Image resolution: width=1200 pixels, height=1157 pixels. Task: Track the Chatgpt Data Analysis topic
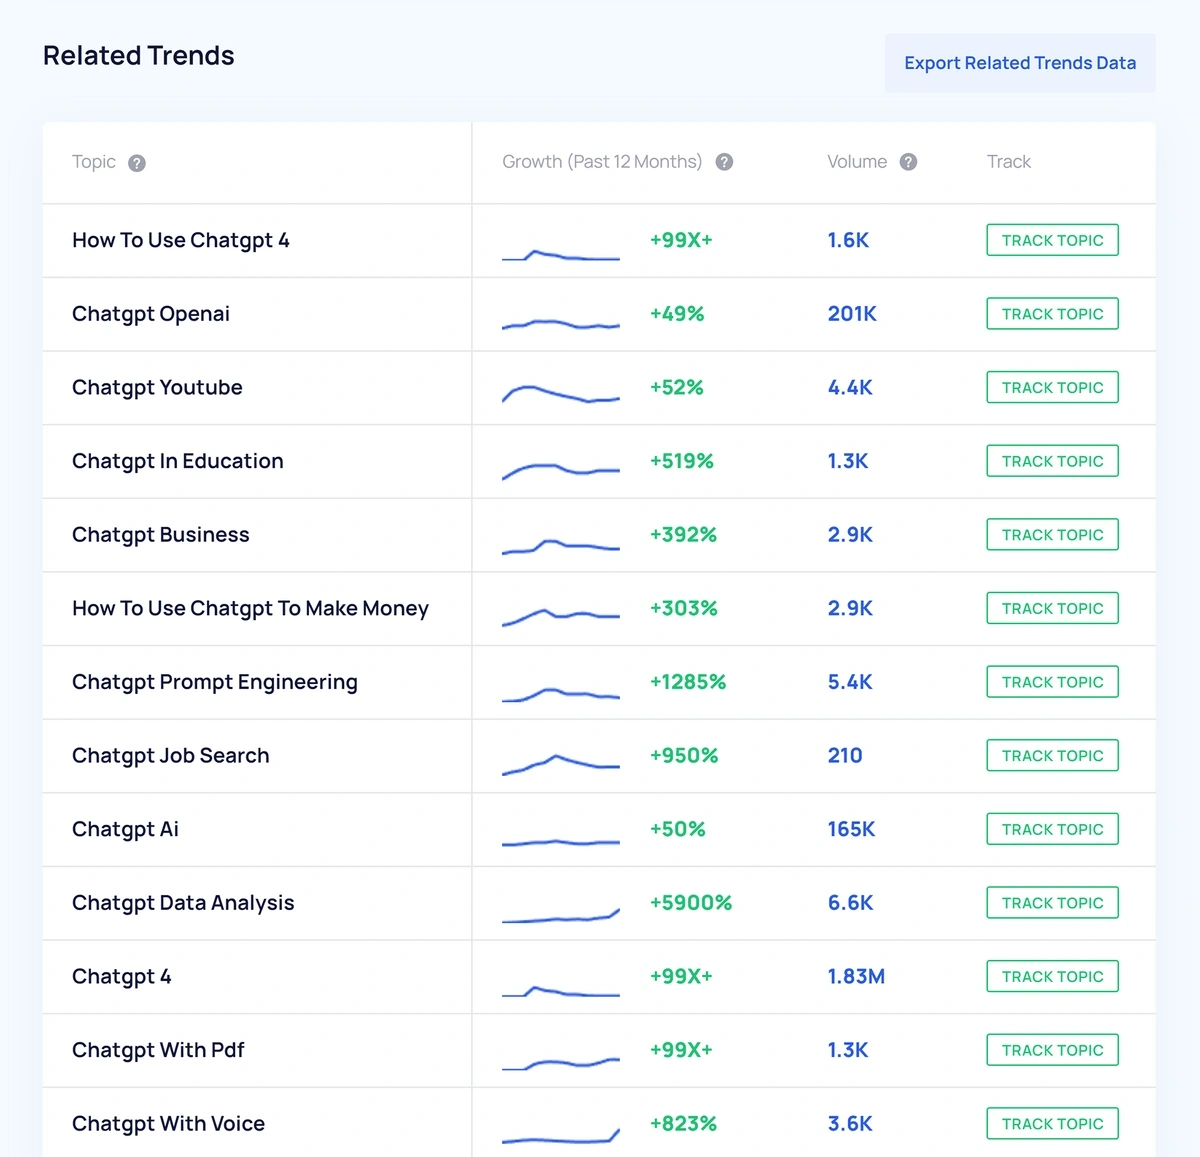1052,903
